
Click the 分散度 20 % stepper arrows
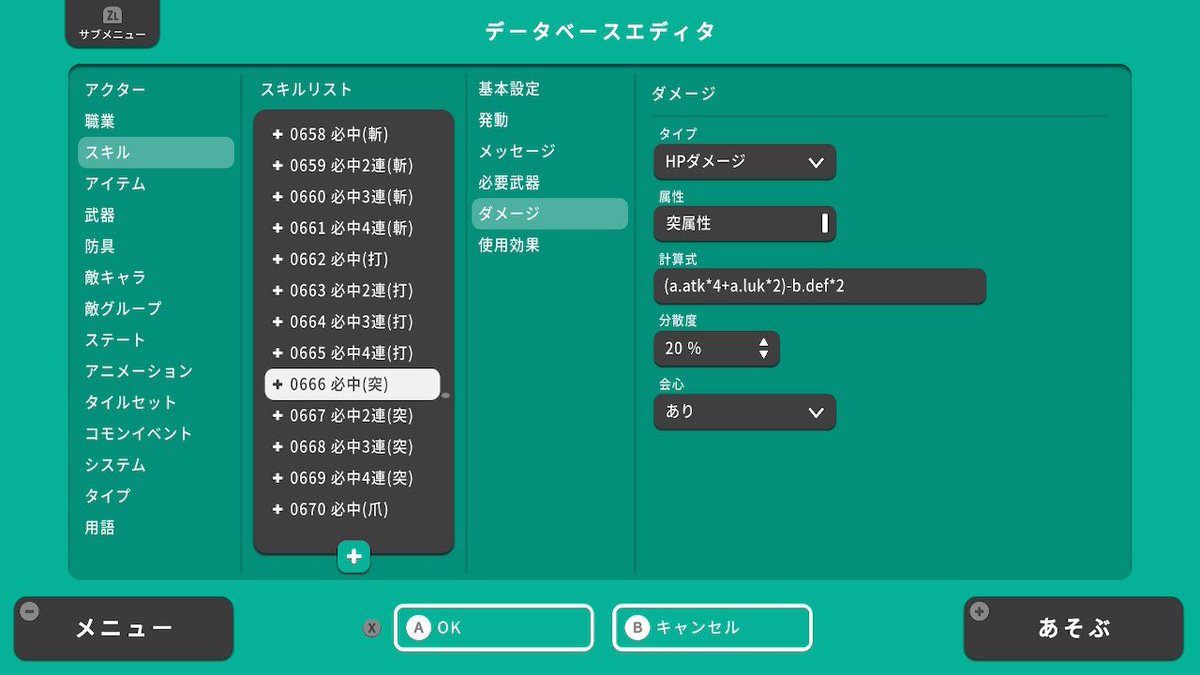tap(764, 348)
